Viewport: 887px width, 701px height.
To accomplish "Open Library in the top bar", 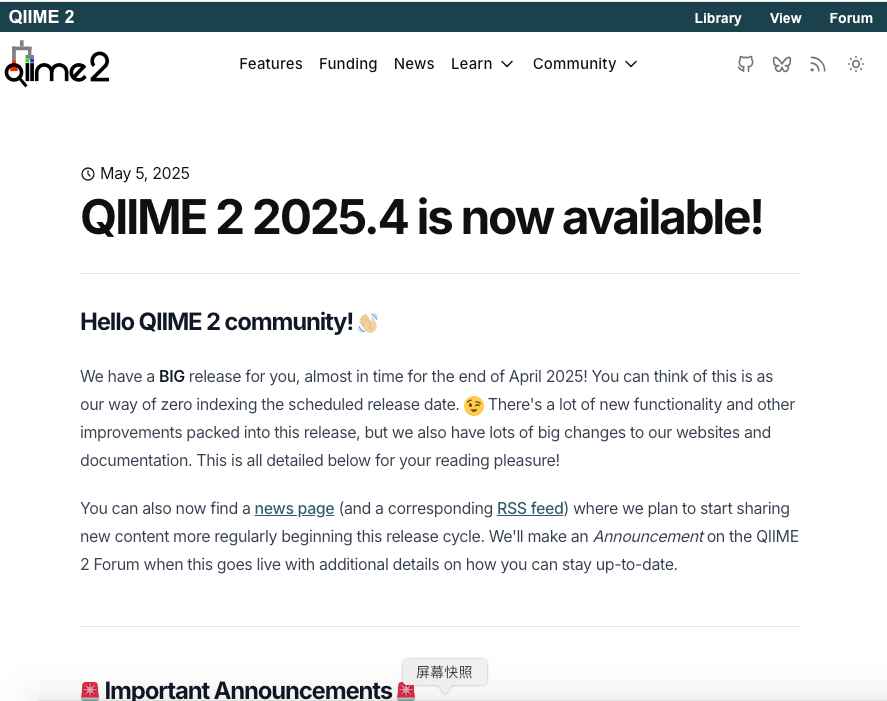I will click(718, 18).
